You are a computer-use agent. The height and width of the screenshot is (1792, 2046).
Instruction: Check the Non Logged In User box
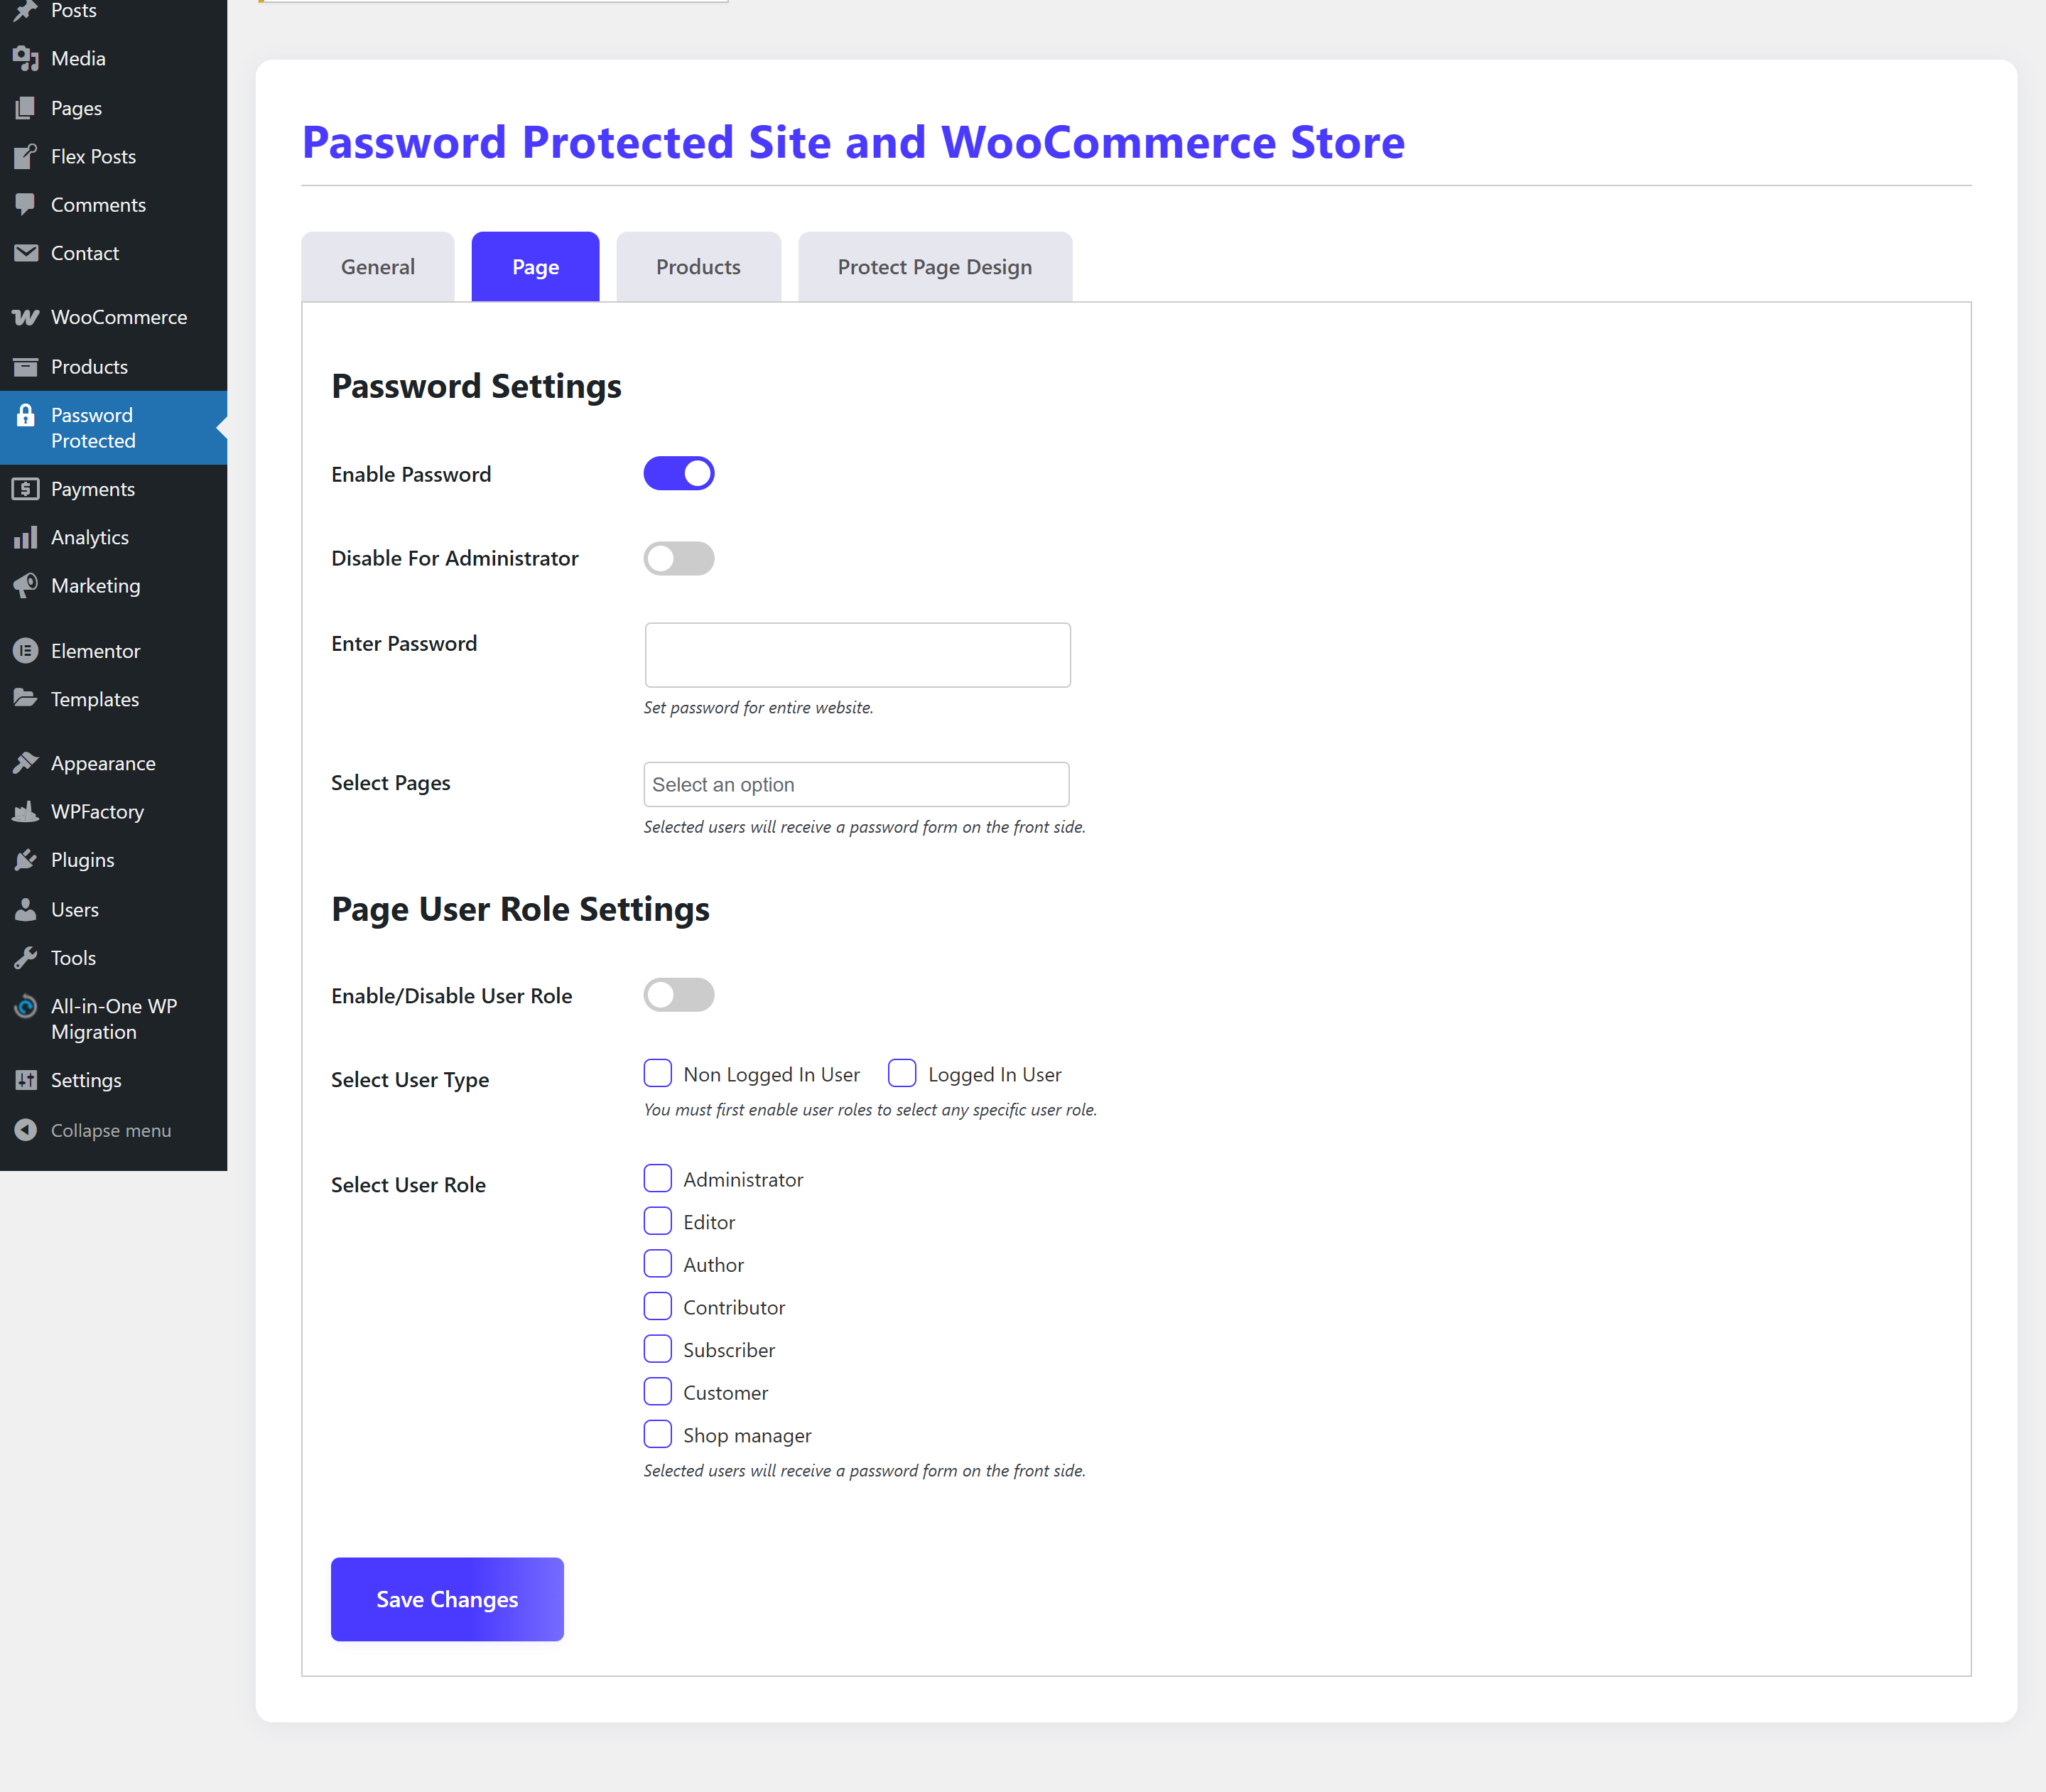click(658, 1073)
